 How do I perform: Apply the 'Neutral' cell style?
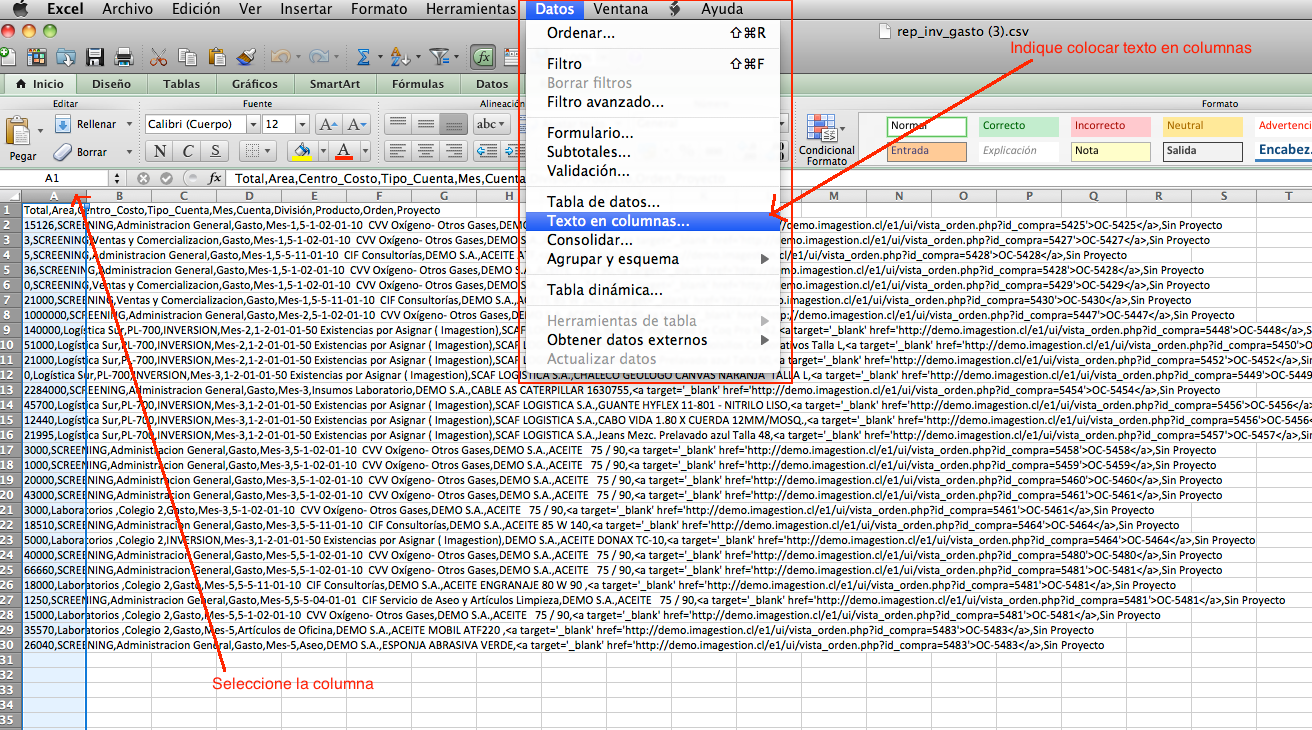(1202, 126)
